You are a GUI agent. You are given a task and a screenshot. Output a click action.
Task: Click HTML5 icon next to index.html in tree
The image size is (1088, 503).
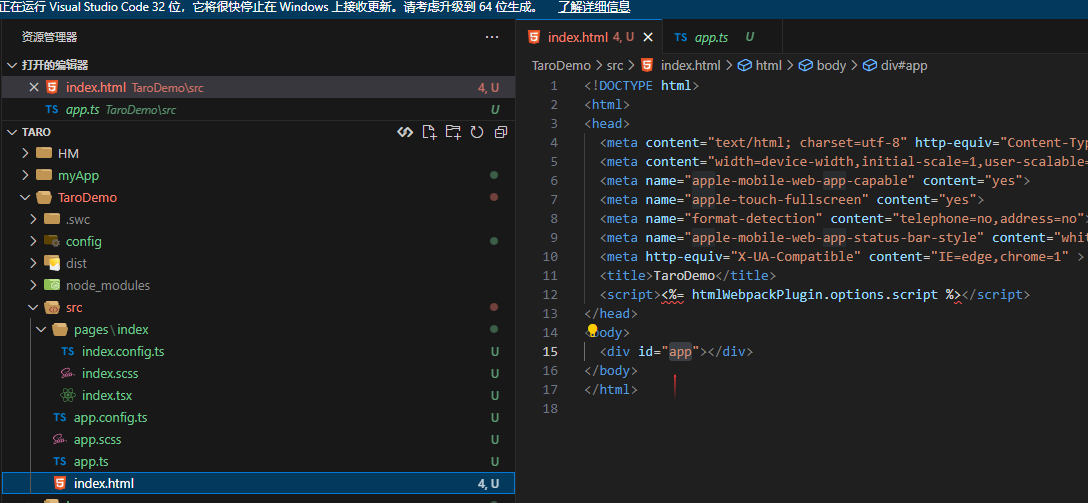[x=60, y=484]
